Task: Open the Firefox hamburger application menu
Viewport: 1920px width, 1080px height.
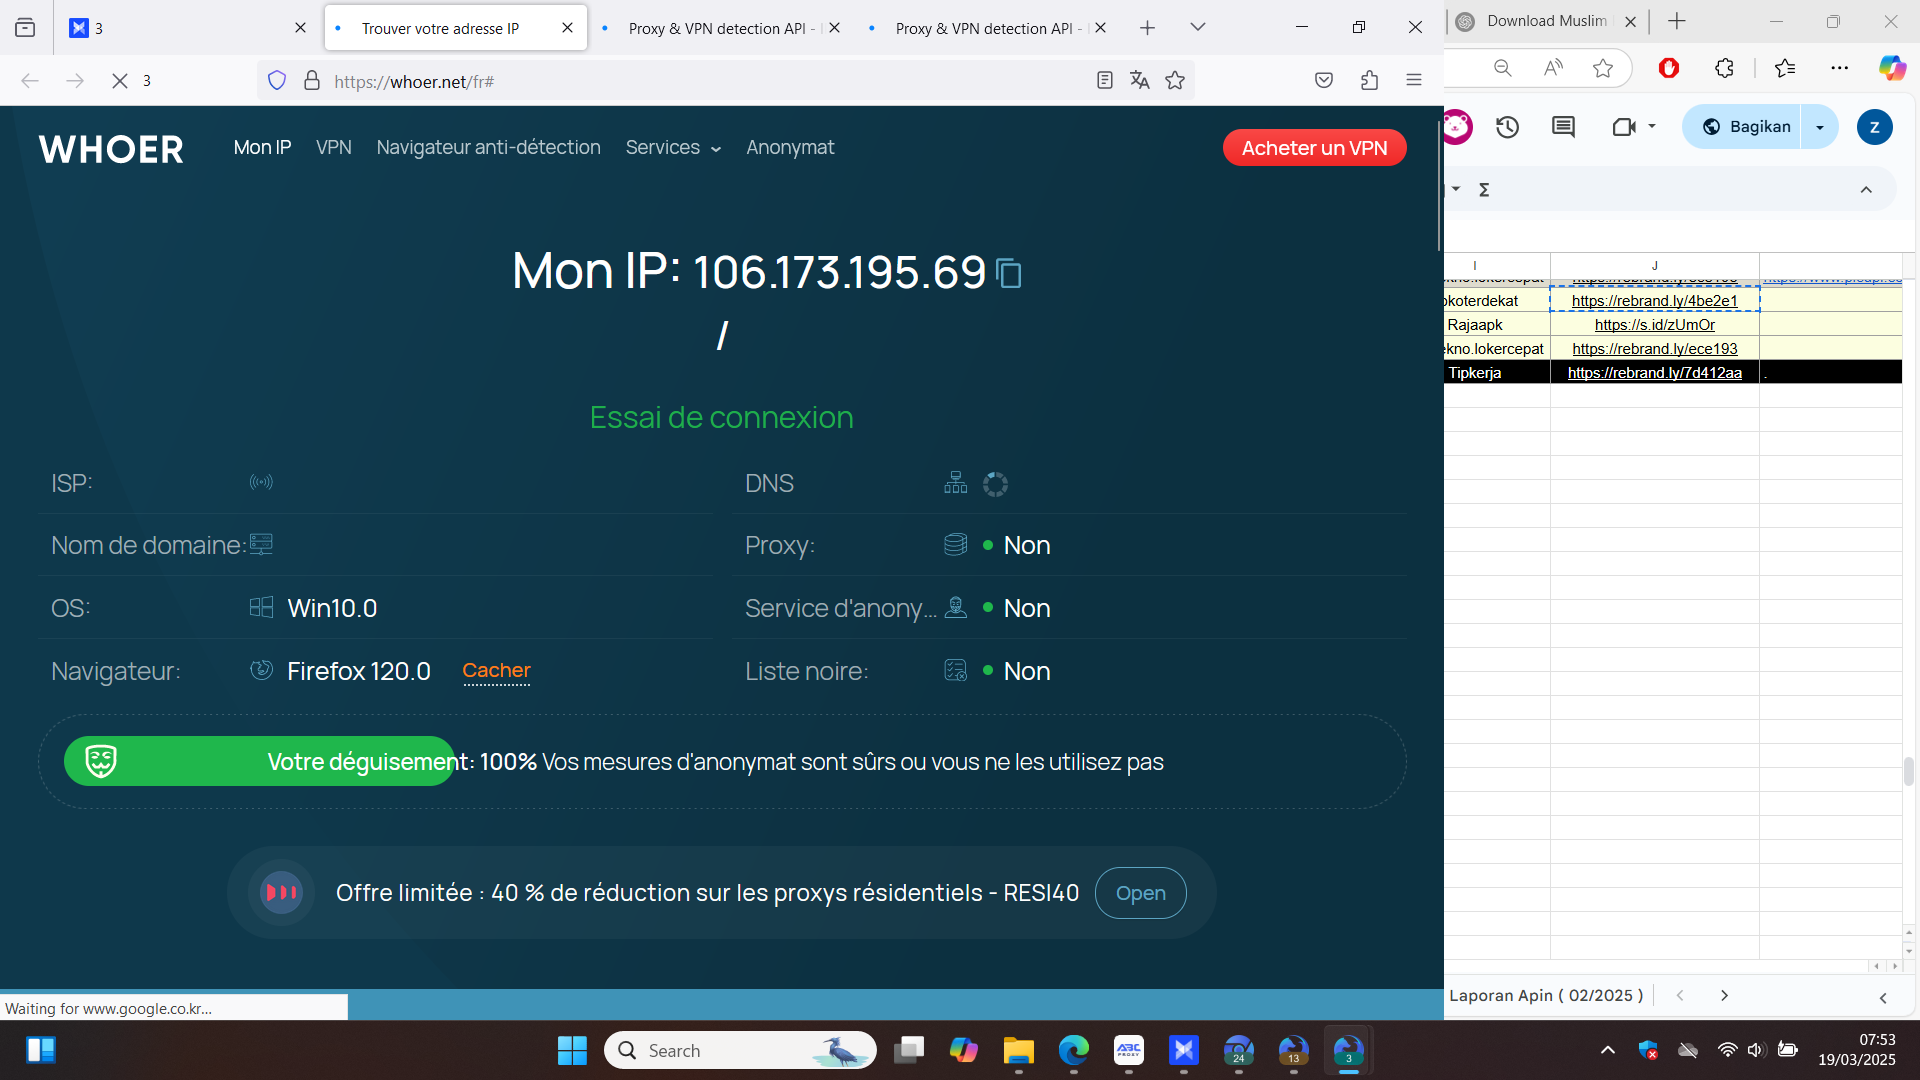Action: pos(1414,81)
